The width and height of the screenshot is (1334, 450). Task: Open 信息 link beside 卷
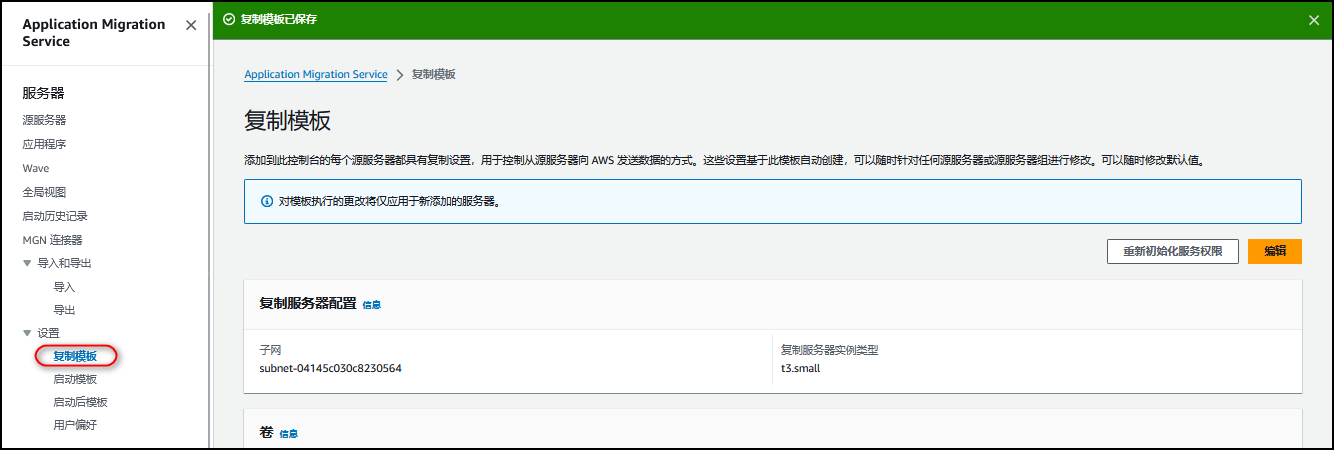[x=288, y=434]
